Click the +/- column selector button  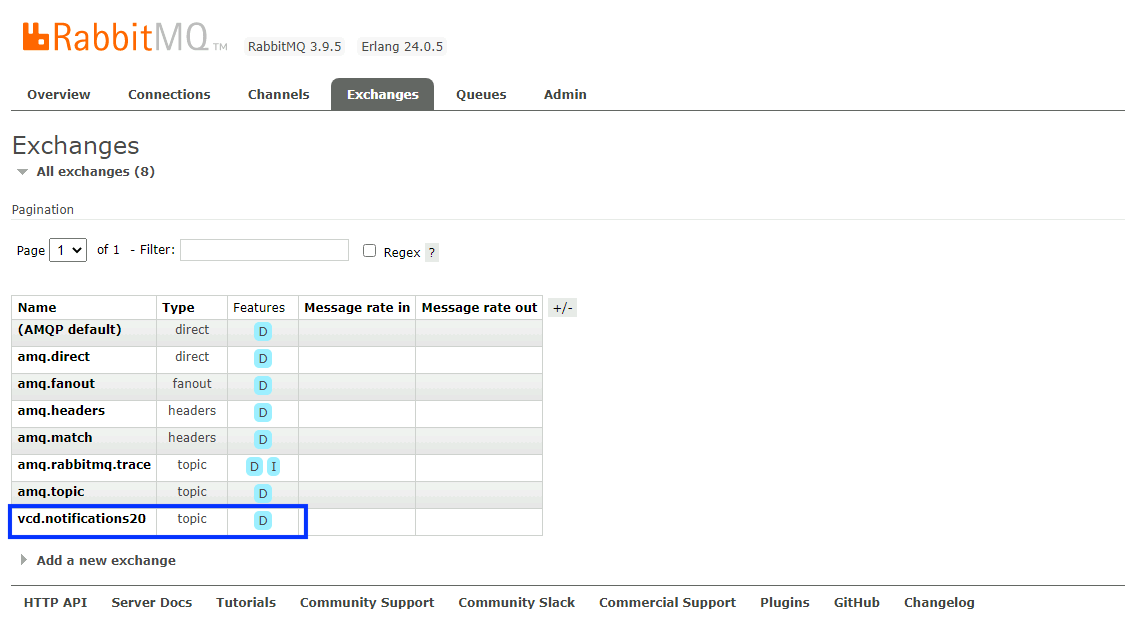563,308
